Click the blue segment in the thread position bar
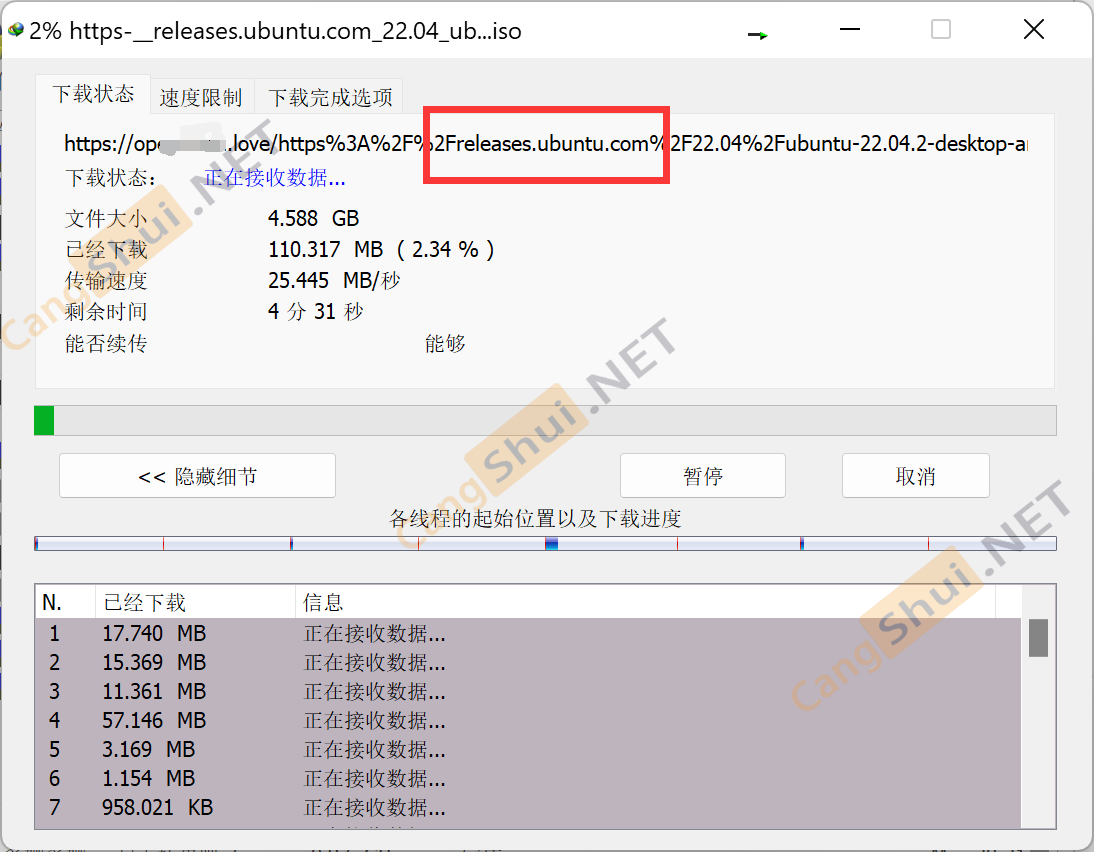 551,544
